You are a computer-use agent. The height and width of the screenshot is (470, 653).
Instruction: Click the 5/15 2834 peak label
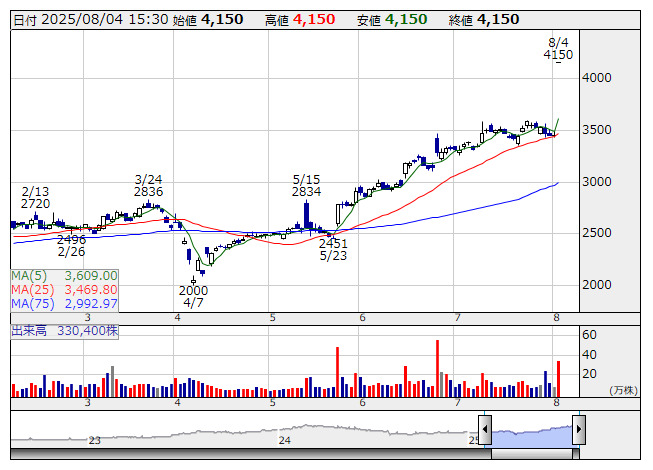(307, 186)
